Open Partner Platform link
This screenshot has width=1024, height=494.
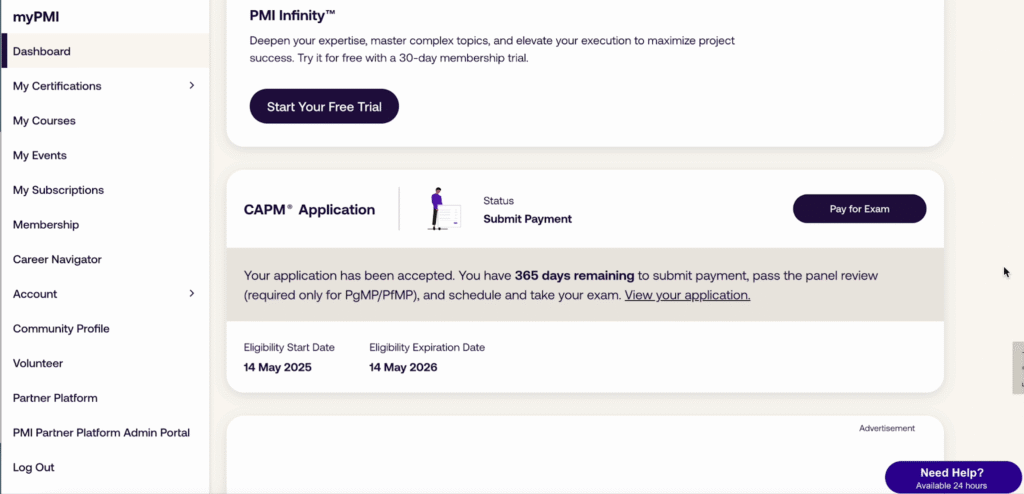pyautogui.click(x=55, y=398)
